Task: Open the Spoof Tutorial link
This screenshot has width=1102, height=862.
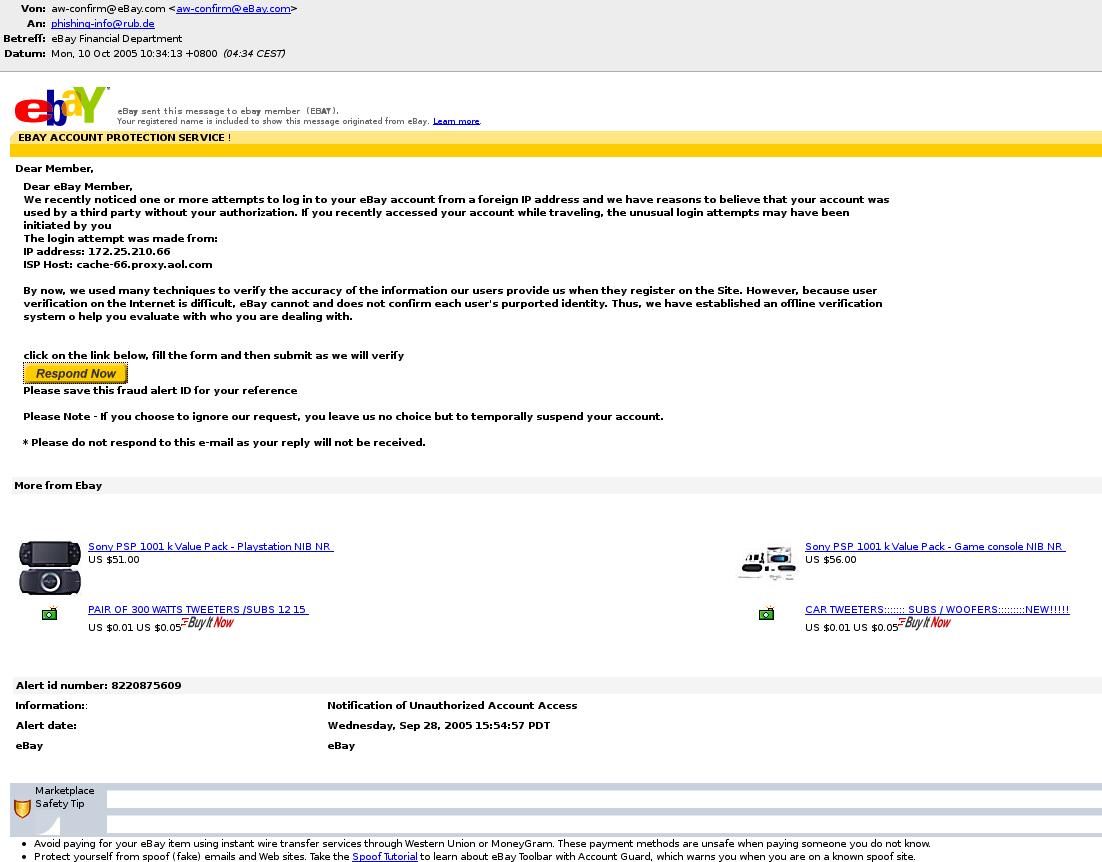Action: [x=384, y=856]
